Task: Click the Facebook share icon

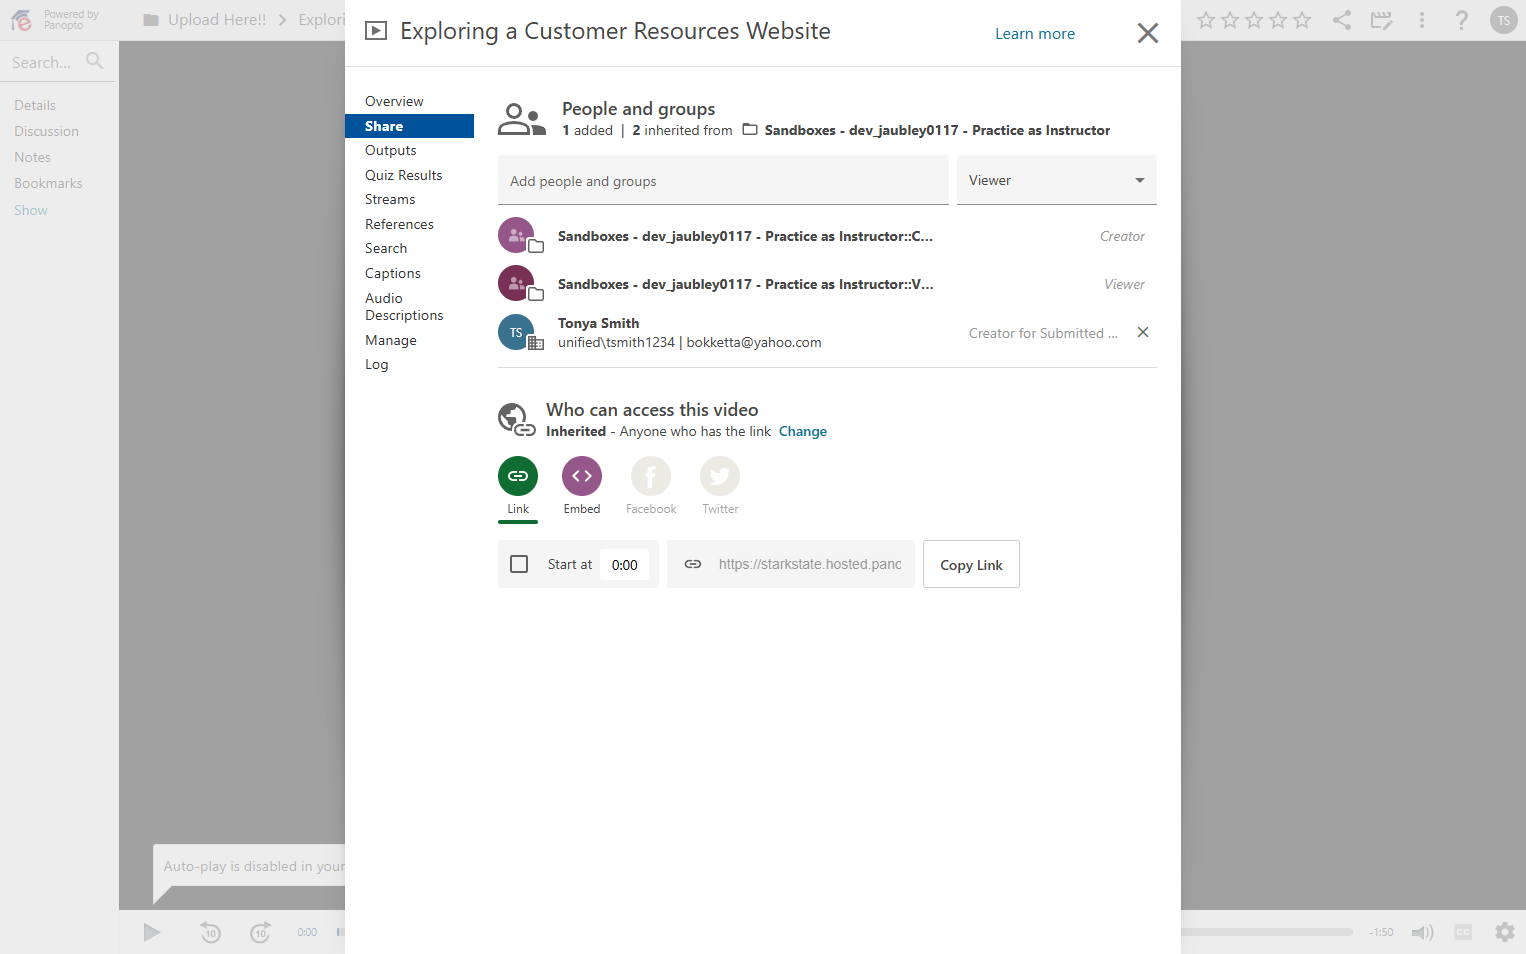Action: [651, 476]
